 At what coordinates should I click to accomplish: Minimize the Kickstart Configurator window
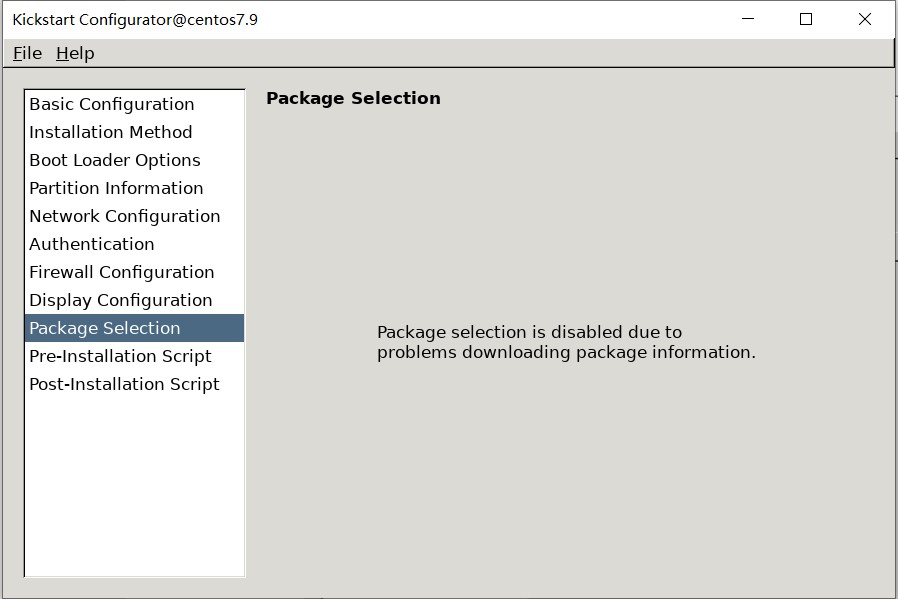point(748,19)
